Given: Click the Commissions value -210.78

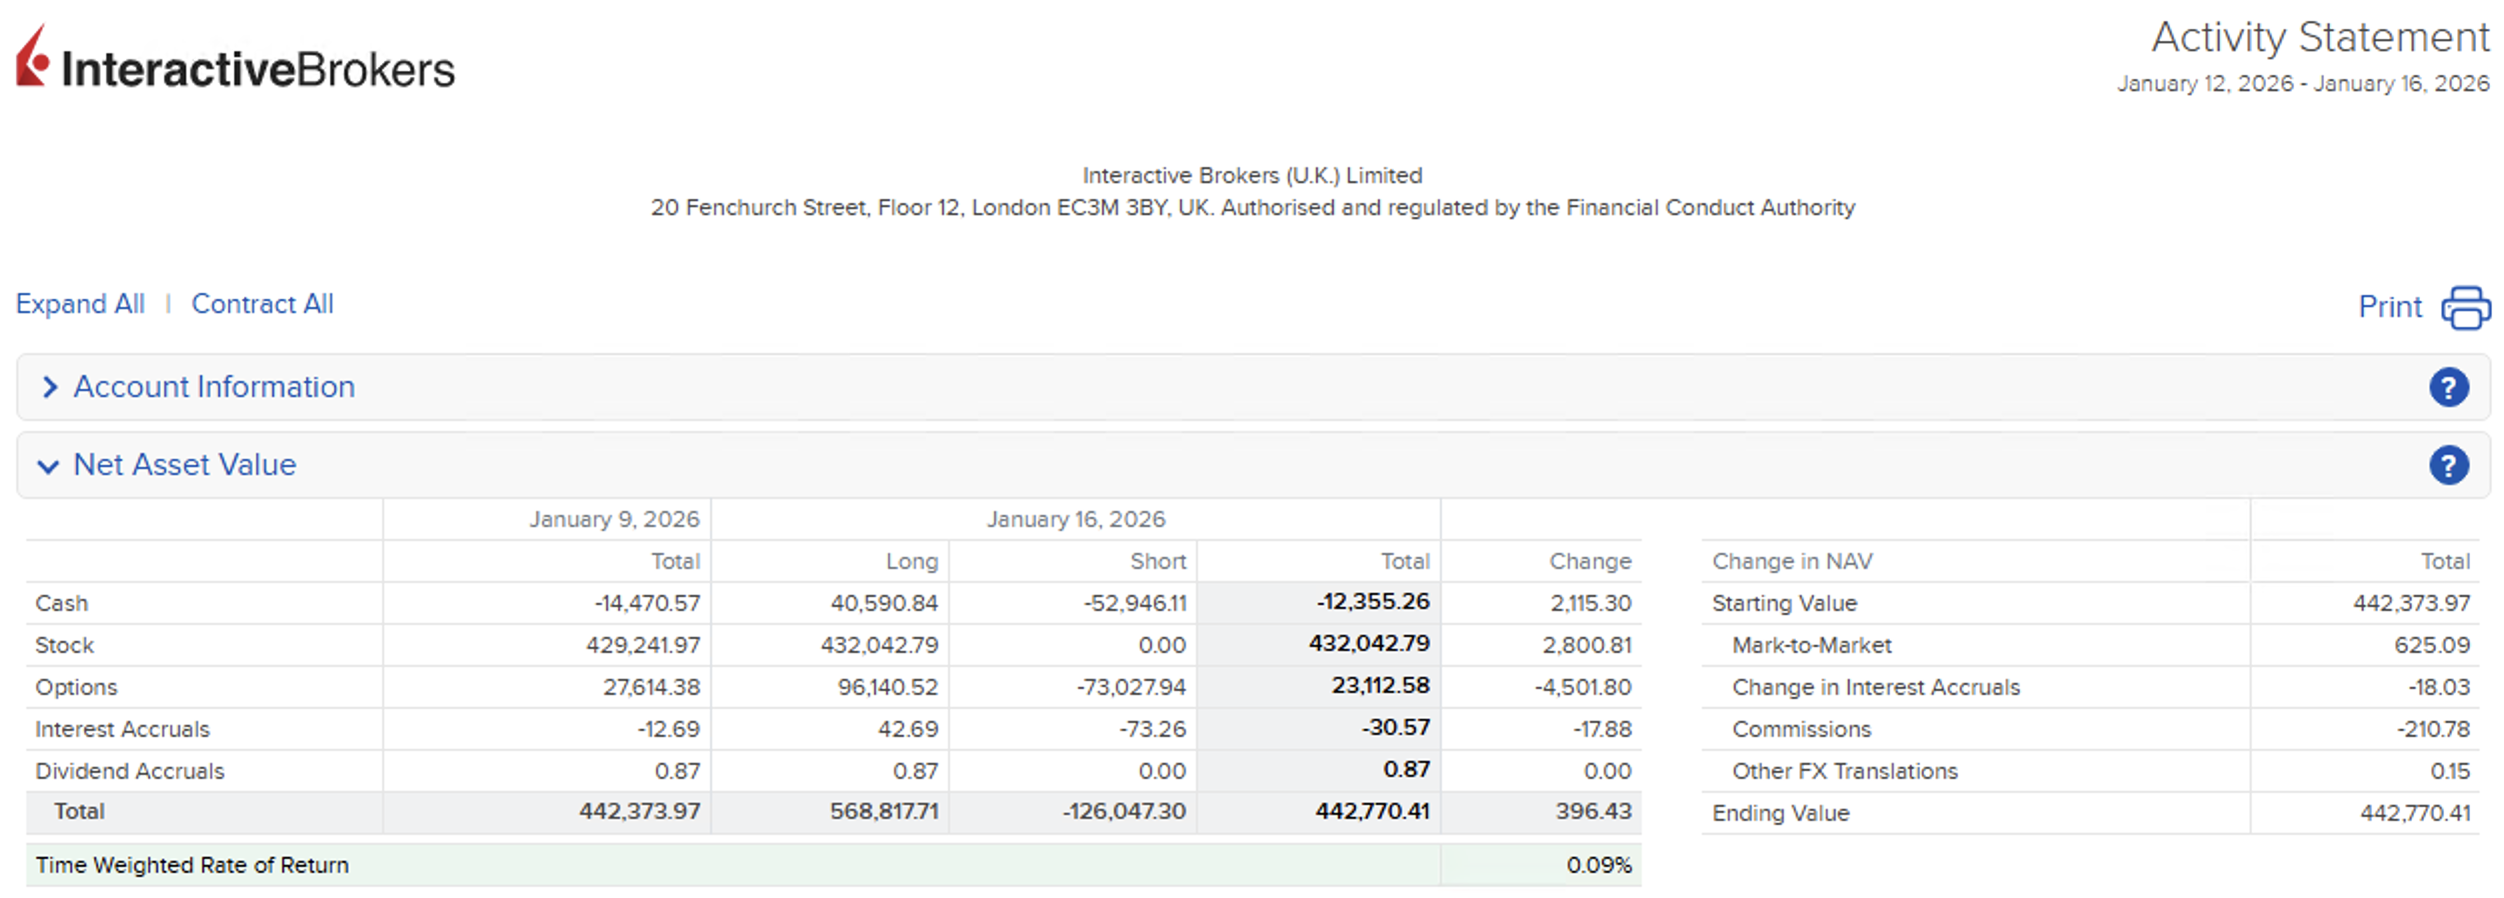Looking at the screenshot, I should coord(2432,730).
